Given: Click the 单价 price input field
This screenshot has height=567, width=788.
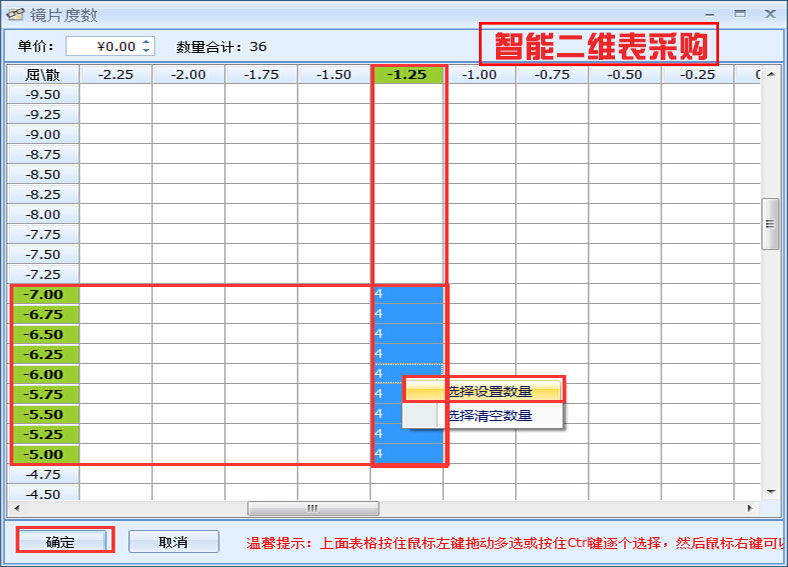Looking at the screenshot, I should (x=103, y=47).
